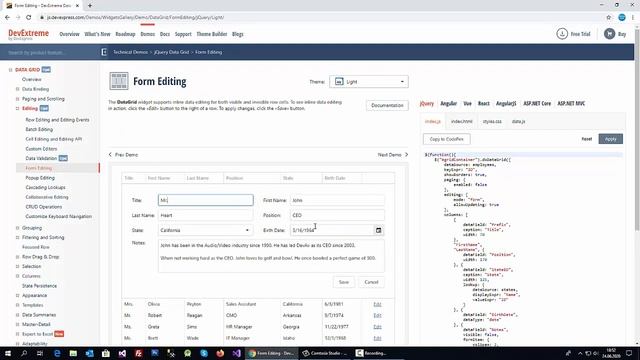Screen dimensions: 640x360
Task: Open the Windows Start menu
Action: 8,353
